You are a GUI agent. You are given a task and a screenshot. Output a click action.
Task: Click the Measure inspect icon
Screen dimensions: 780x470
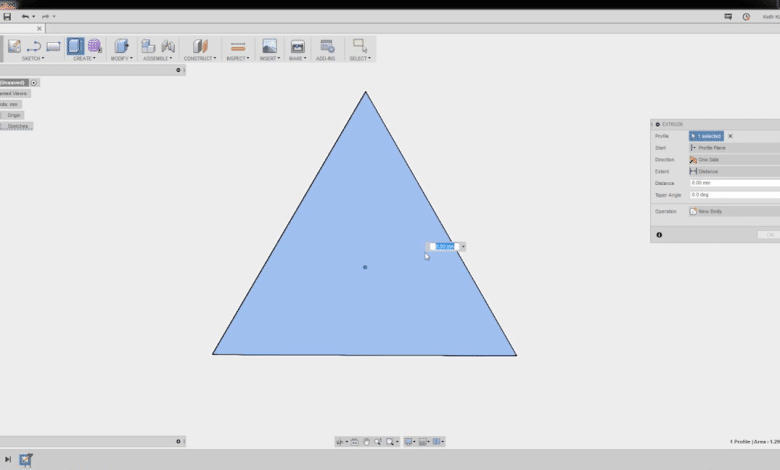click(x=238, y=47)
